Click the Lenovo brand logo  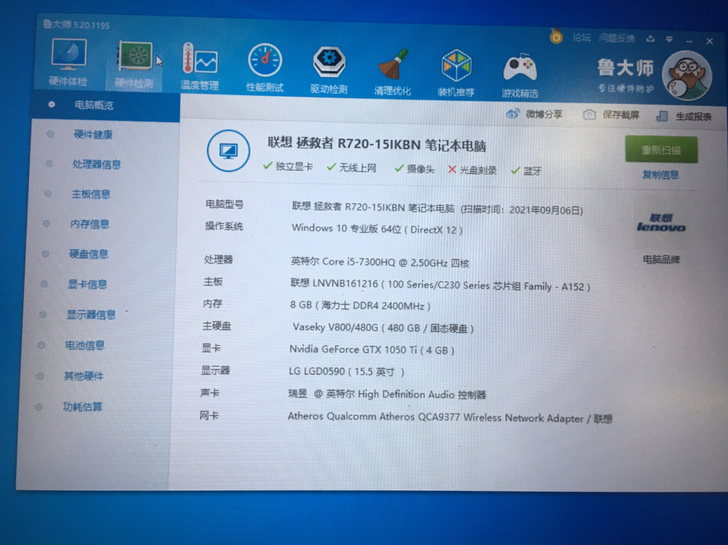(x=661, y=223)
